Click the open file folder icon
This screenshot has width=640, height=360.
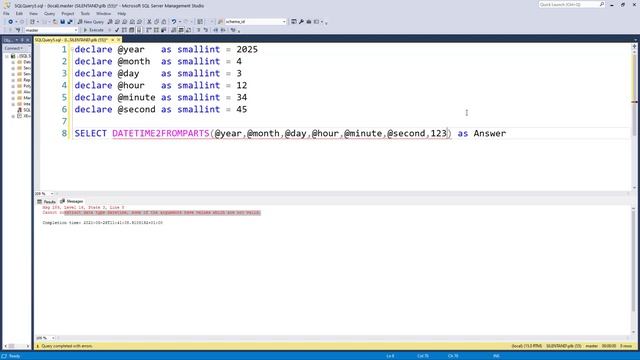[55, 22]
